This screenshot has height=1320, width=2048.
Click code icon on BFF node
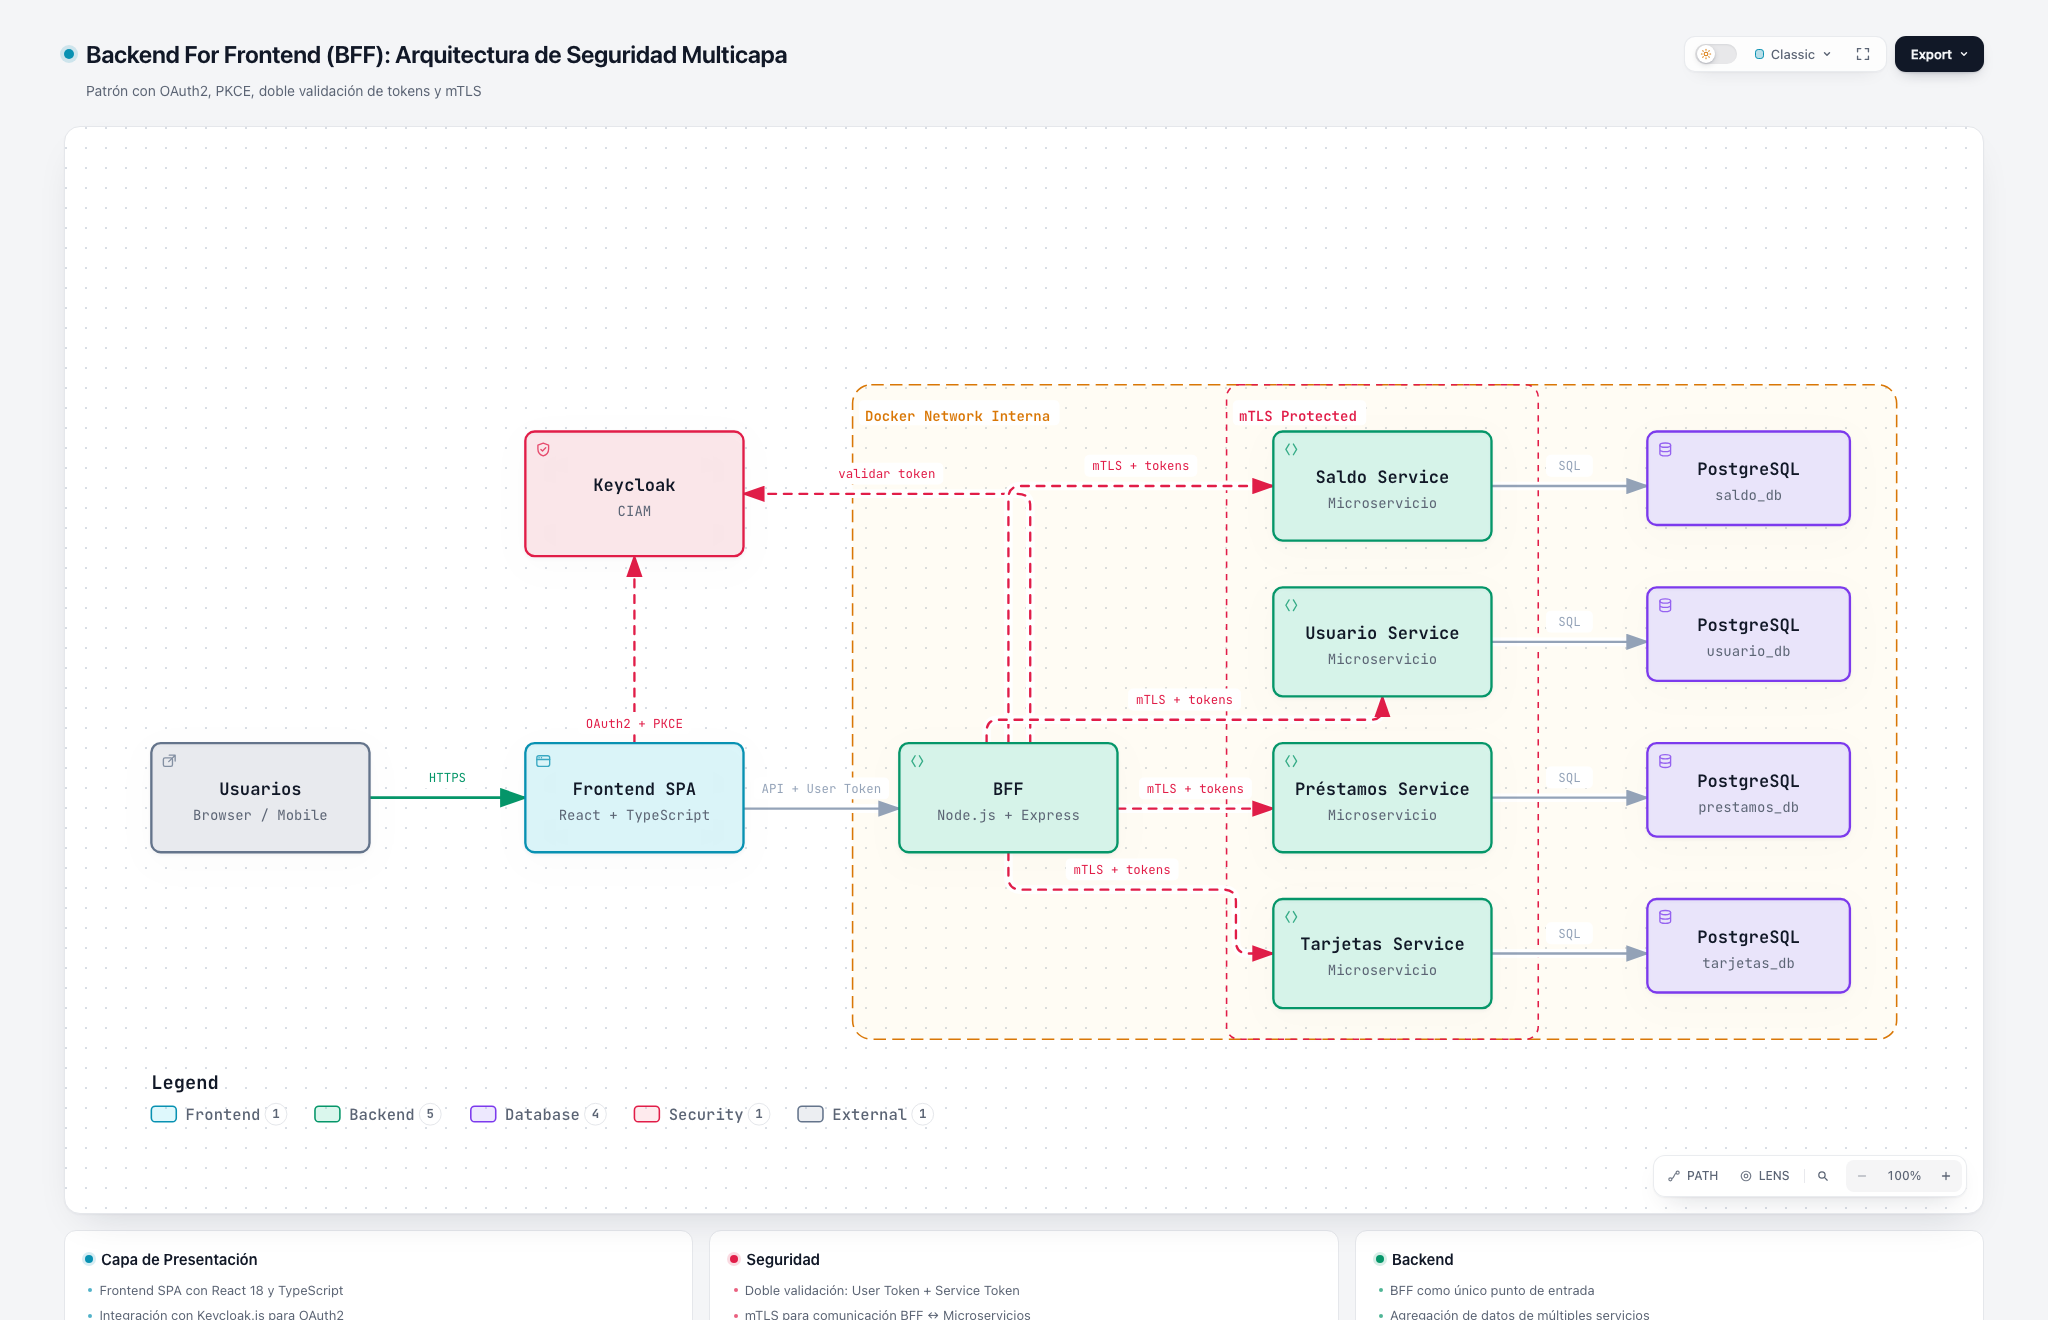(x=917, y=761)
